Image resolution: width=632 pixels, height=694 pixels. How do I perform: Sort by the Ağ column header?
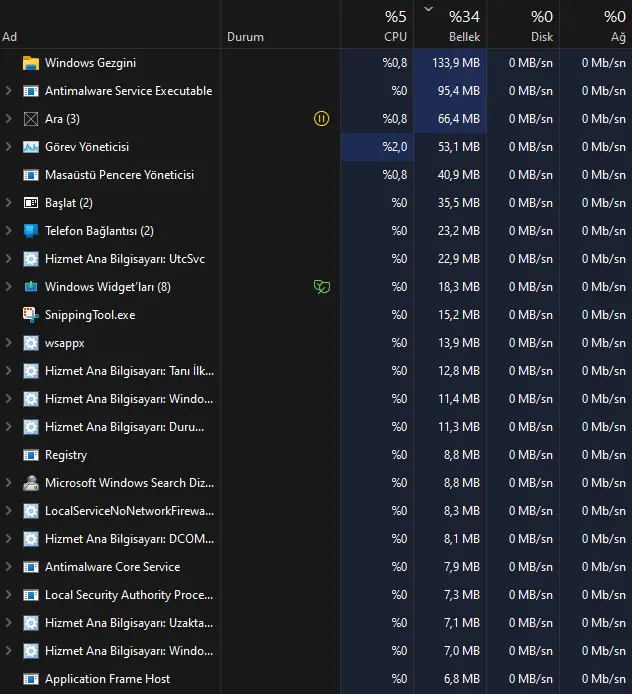tap(596, 24)
